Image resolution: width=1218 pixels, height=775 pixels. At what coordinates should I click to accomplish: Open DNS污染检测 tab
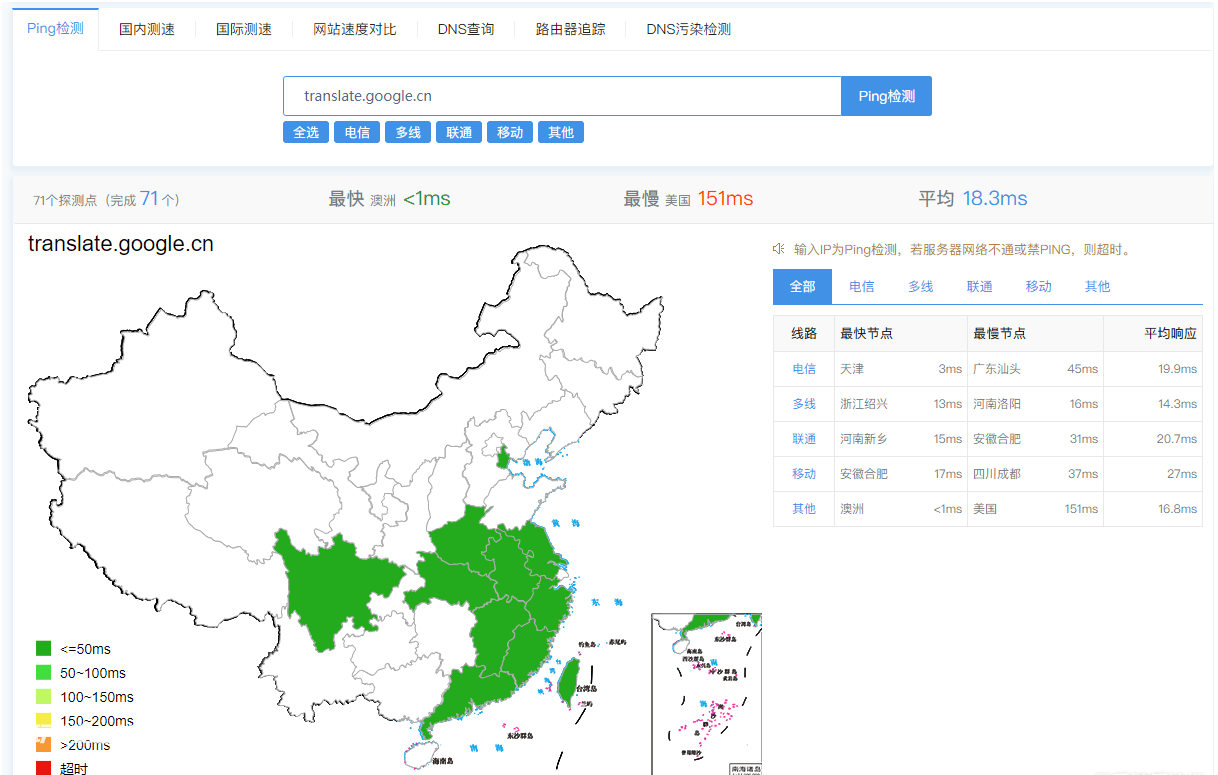click(688, 29)
